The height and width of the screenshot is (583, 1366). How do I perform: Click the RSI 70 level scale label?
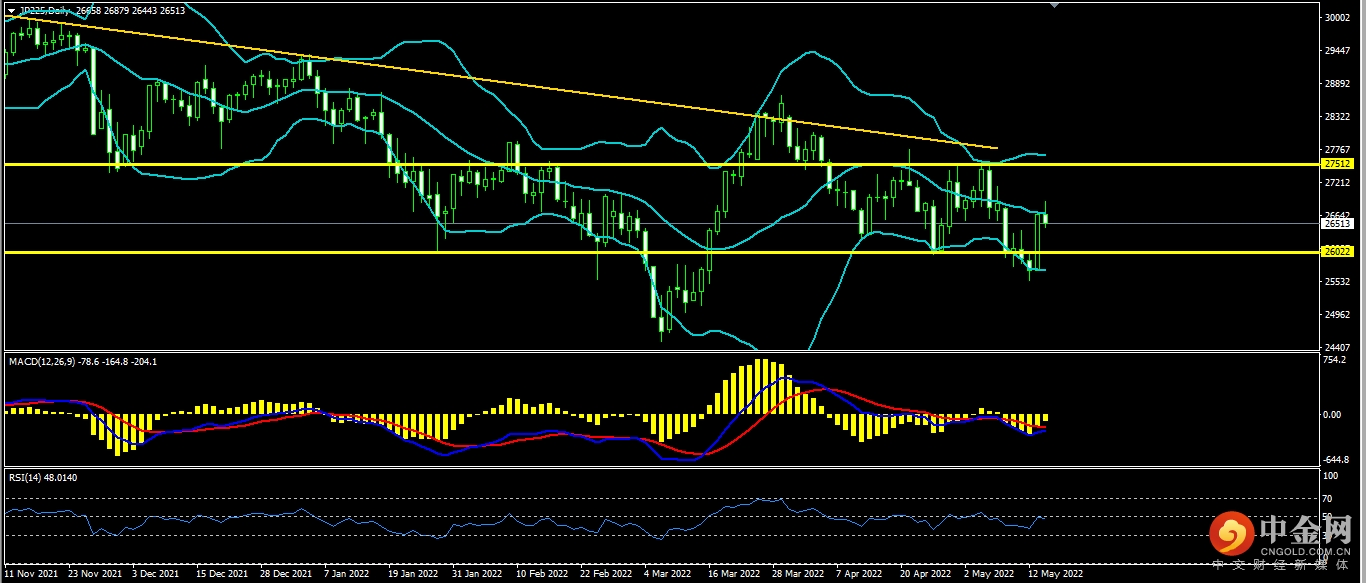click(x=1327, y=498)
